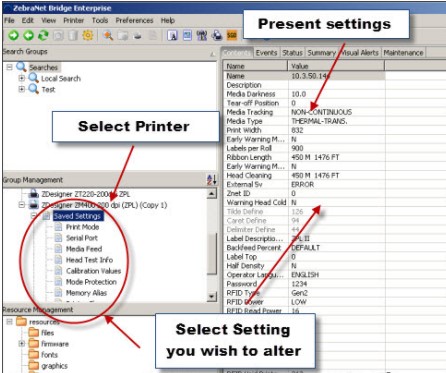Click the green back arrow toolbar icon
The height and width of the screenshot is (373, 446).
click(28, 35)
